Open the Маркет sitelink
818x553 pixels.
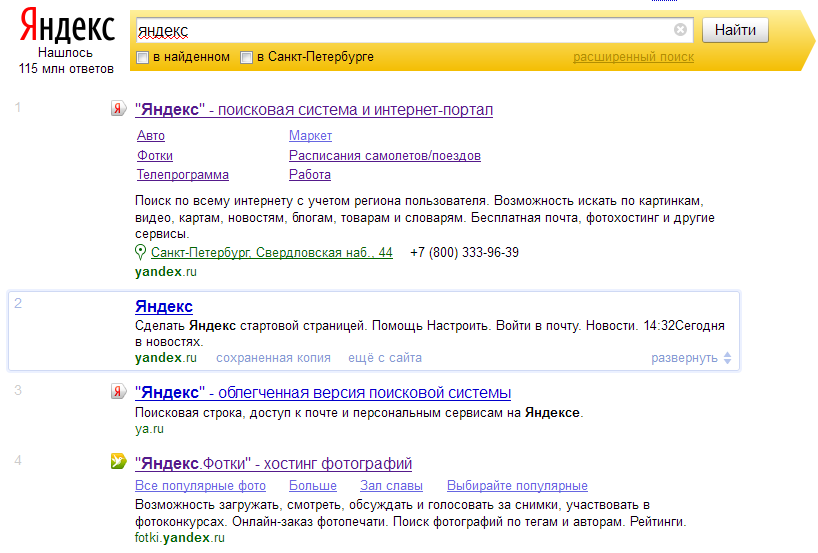pyautogui.click(x=310, y=136)
